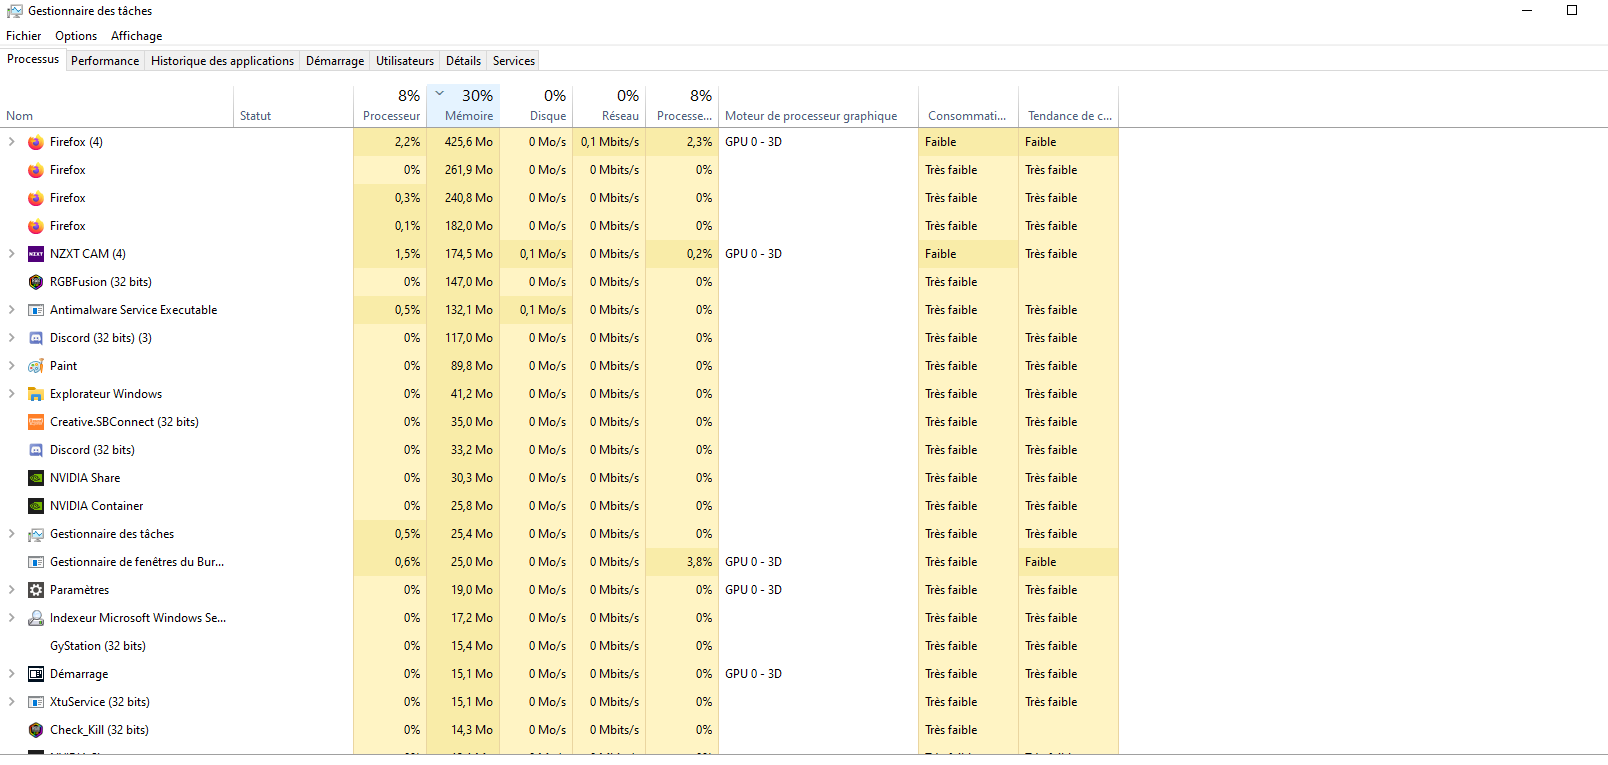Sort by the Mémoire column header
Image resolution: width=1608 pixels, height=765 pixels.
[x=463, y=106]
